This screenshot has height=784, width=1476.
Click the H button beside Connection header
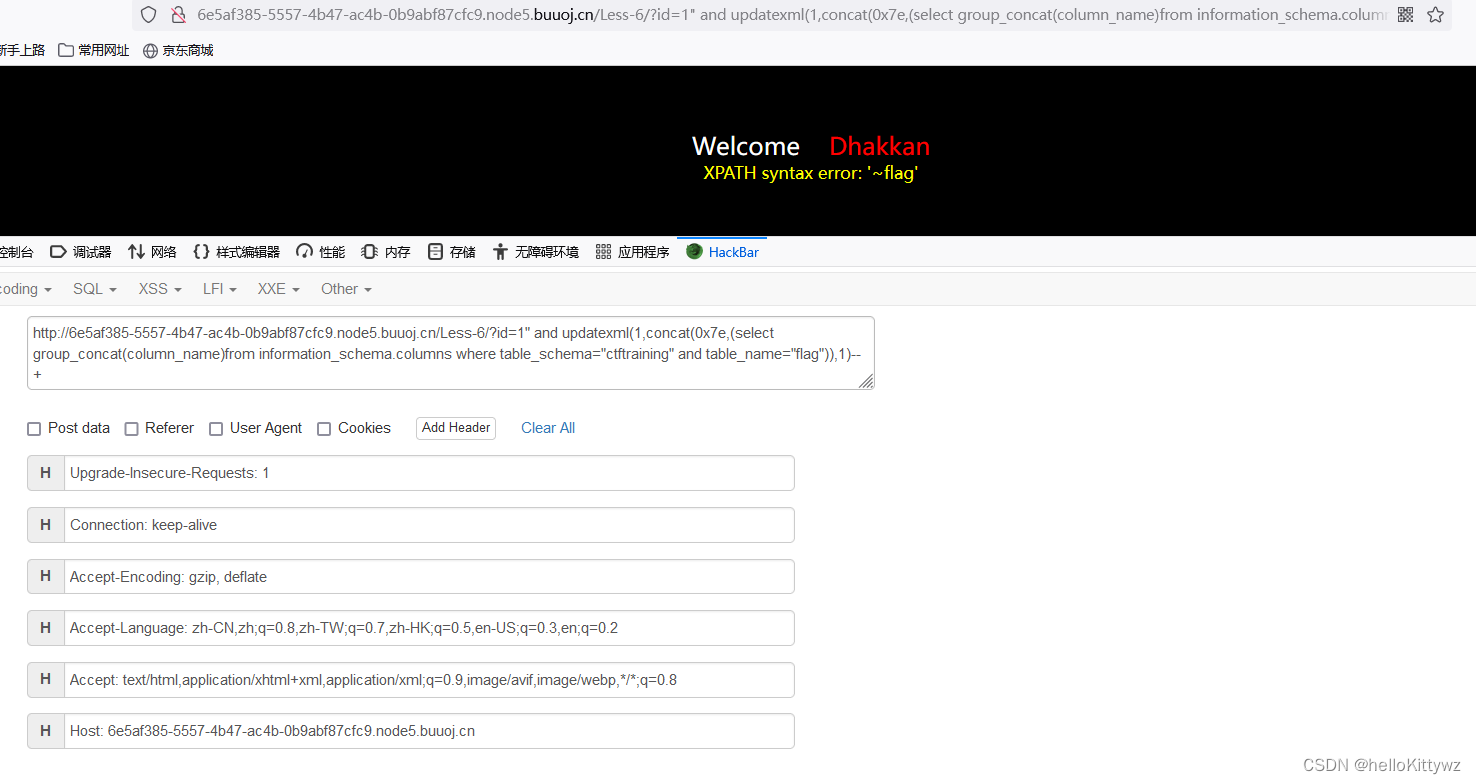click(46, 525)
